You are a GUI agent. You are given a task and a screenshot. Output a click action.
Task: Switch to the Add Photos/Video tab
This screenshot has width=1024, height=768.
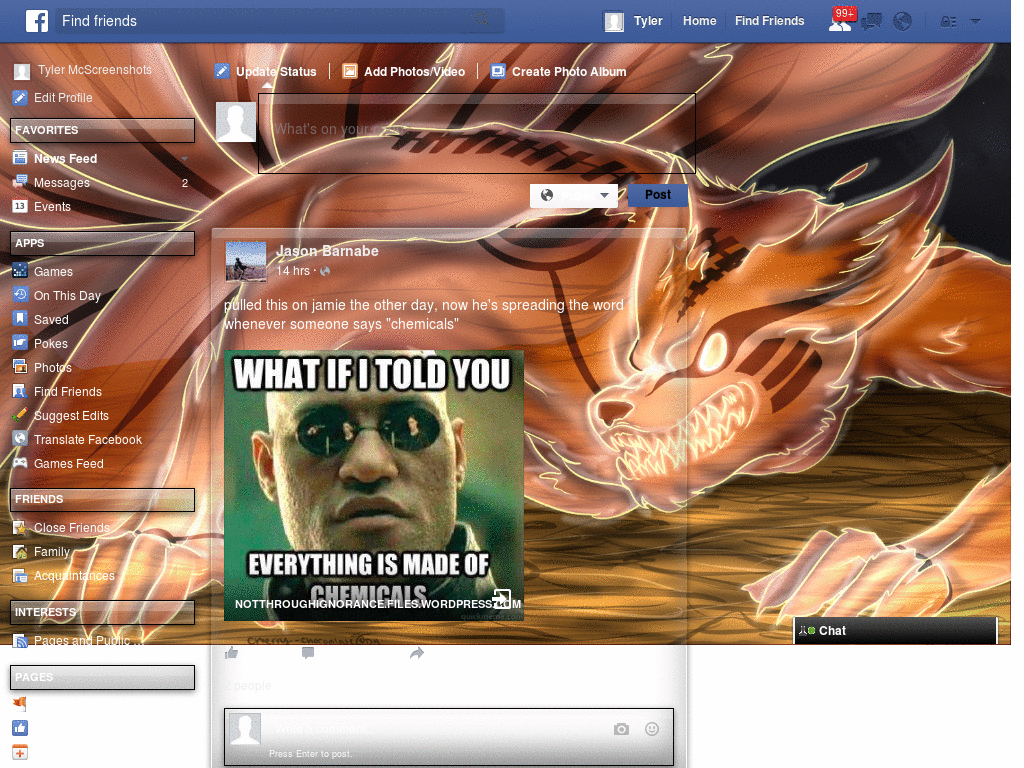404,71
